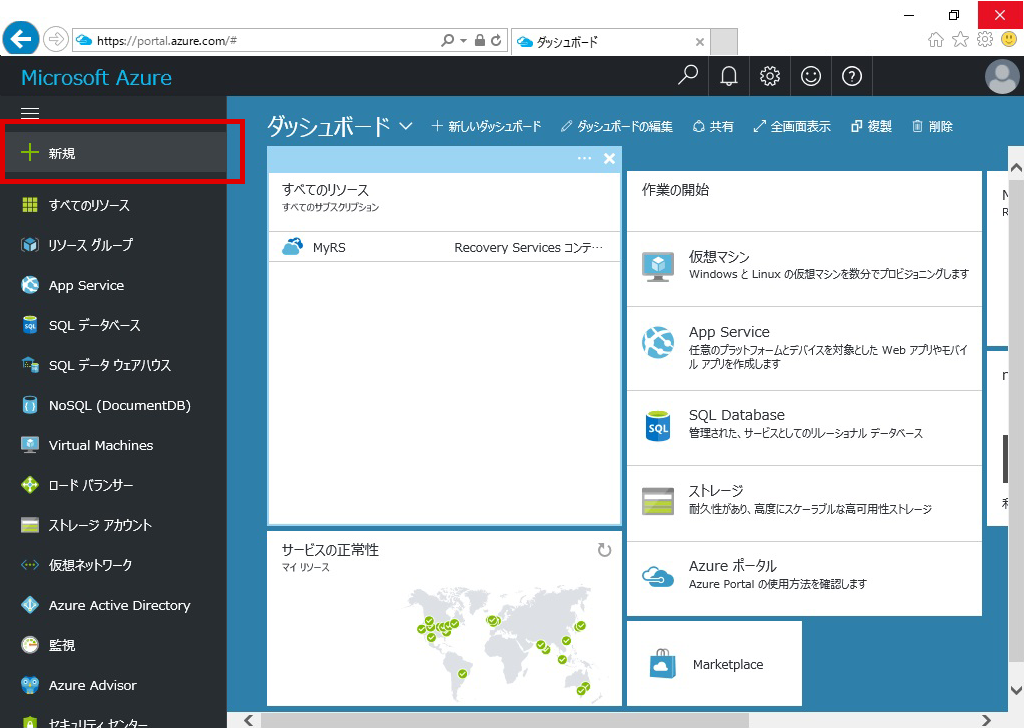The image size is (1024, 728).
Task: Click the Microsoft Azure logo text
Action: (x=97, y=77)
